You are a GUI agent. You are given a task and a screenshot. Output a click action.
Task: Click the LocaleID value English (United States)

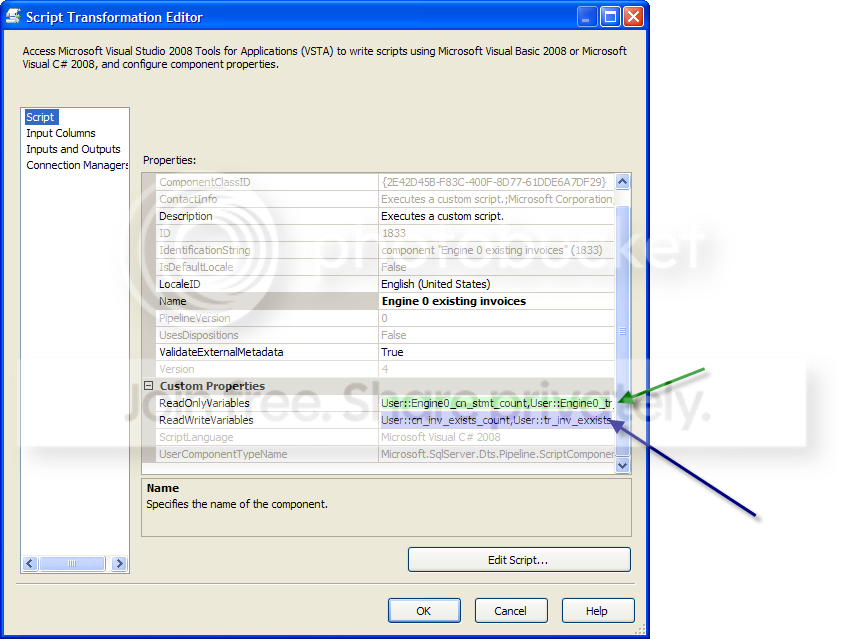coord(496,284)
